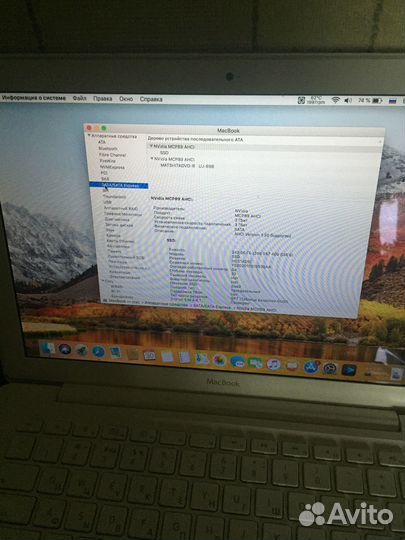This screenshot has width=405, height=540.
Task: Open iTunes from the Dock
Action: pos(273,364)
